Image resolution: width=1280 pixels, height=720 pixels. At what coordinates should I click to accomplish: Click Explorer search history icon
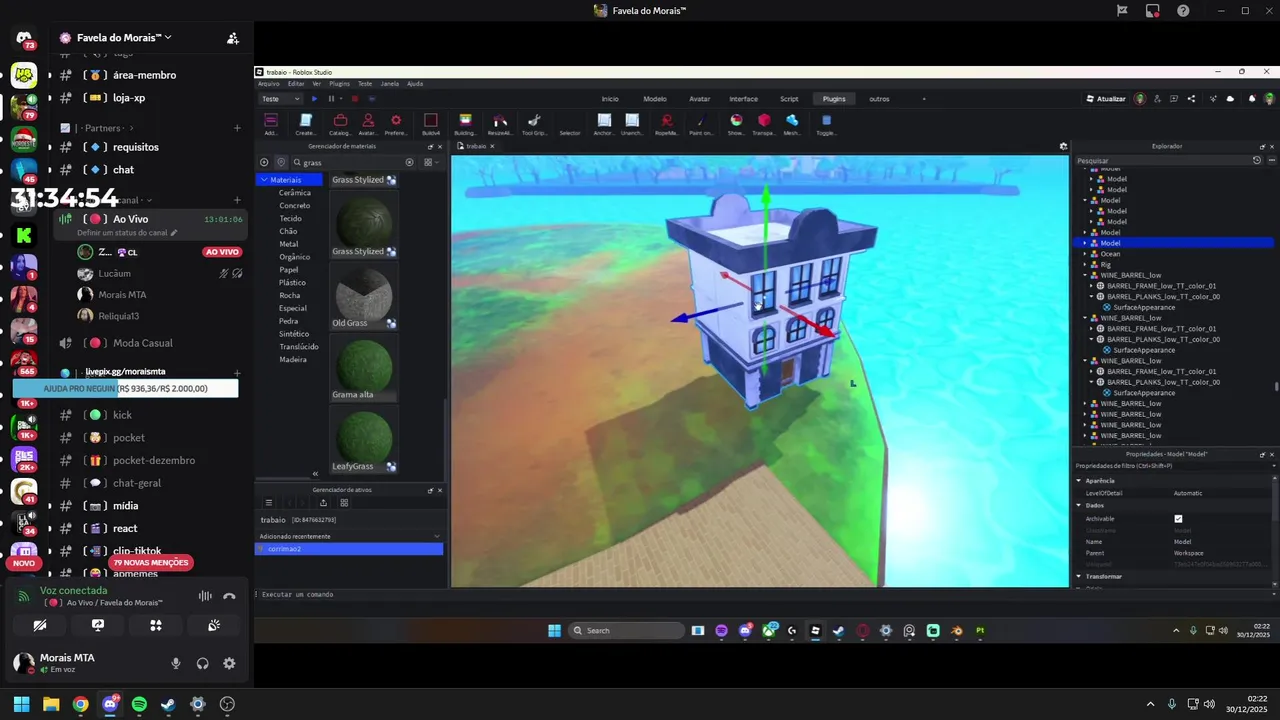click(x=1257, y=160)
